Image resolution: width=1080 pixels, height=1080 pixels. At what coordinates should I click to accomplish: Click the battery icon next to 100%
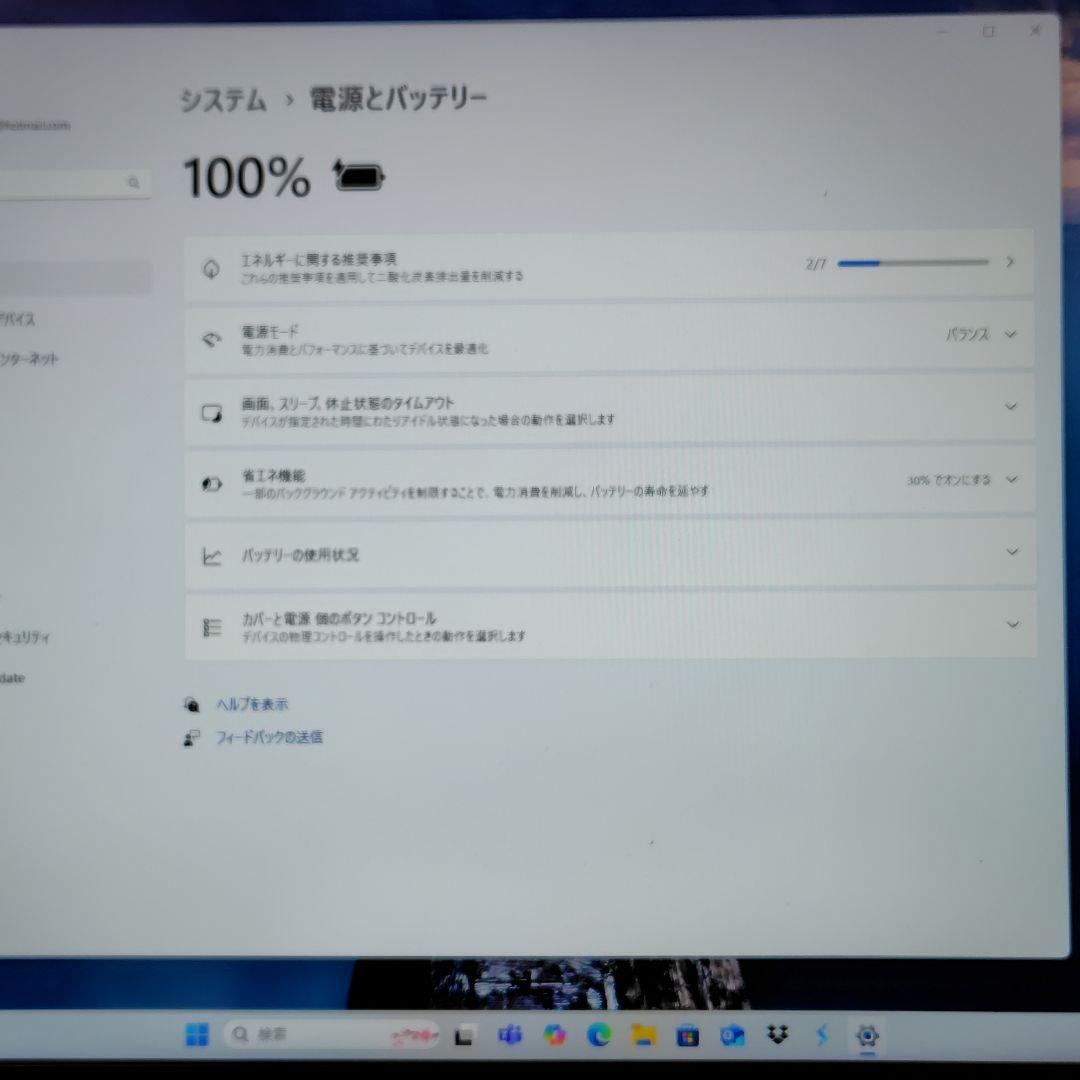click(357, 177)
